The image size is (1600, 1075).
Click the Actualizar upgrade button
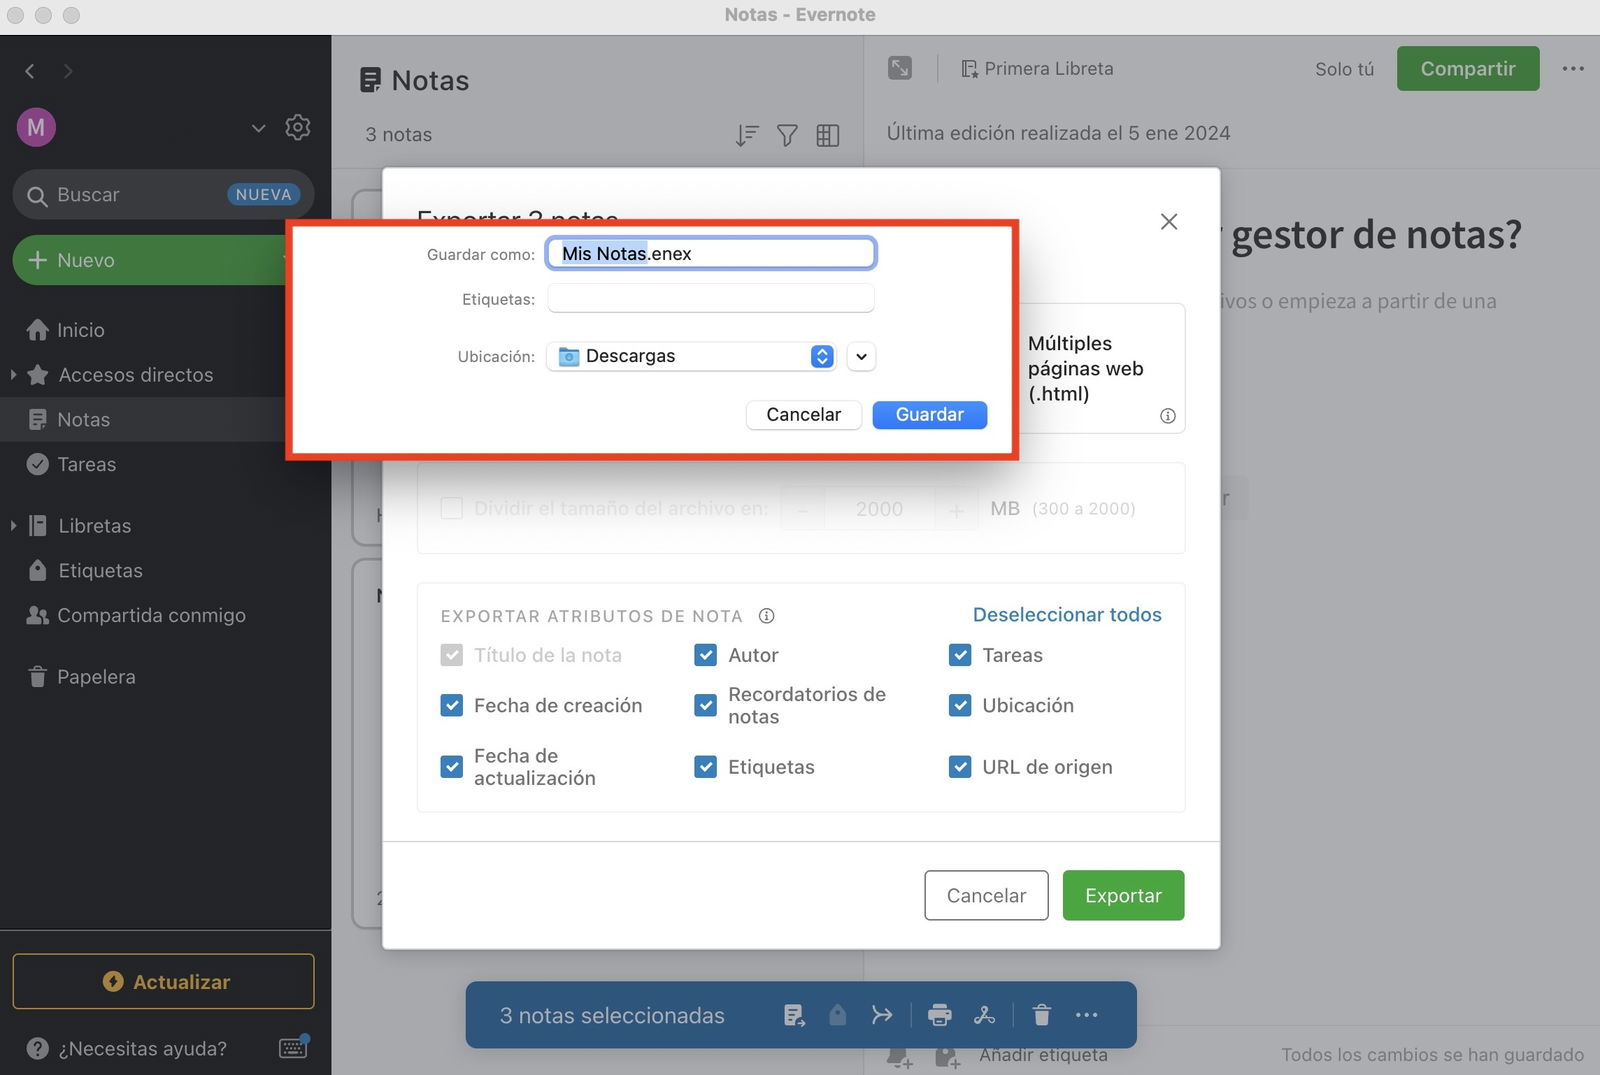tap(163, 982)
